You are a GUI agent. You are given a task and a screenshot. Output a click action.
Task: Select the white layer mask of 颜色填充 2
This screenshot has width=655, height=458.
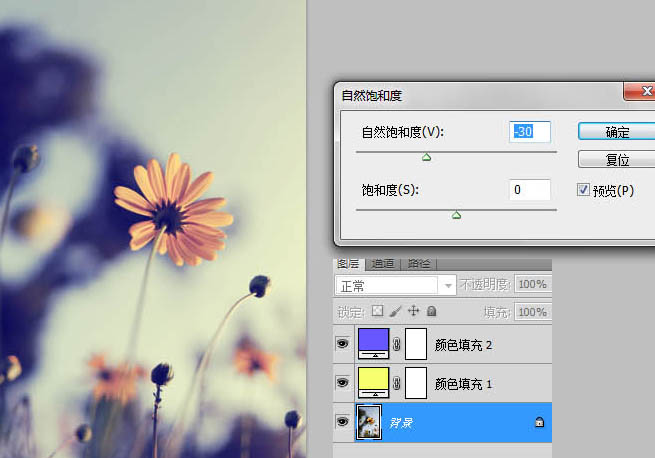415,345
